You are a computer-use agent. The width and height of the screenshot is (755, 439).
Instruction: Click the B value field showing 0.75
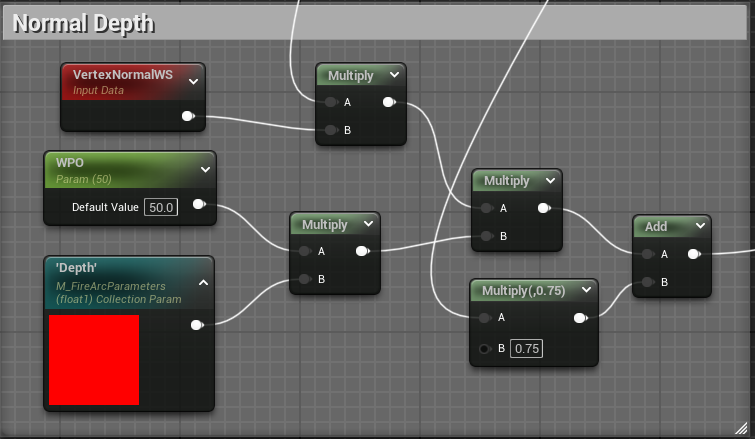click(525, 348)
